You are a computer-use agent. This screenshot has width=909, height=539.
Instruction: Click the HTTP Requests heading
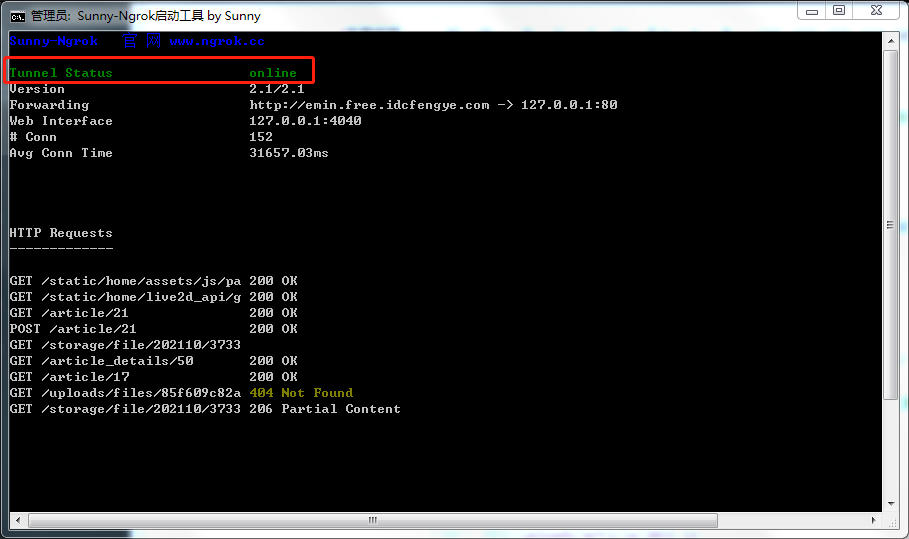pyautogui.click(x=61, y=233)
